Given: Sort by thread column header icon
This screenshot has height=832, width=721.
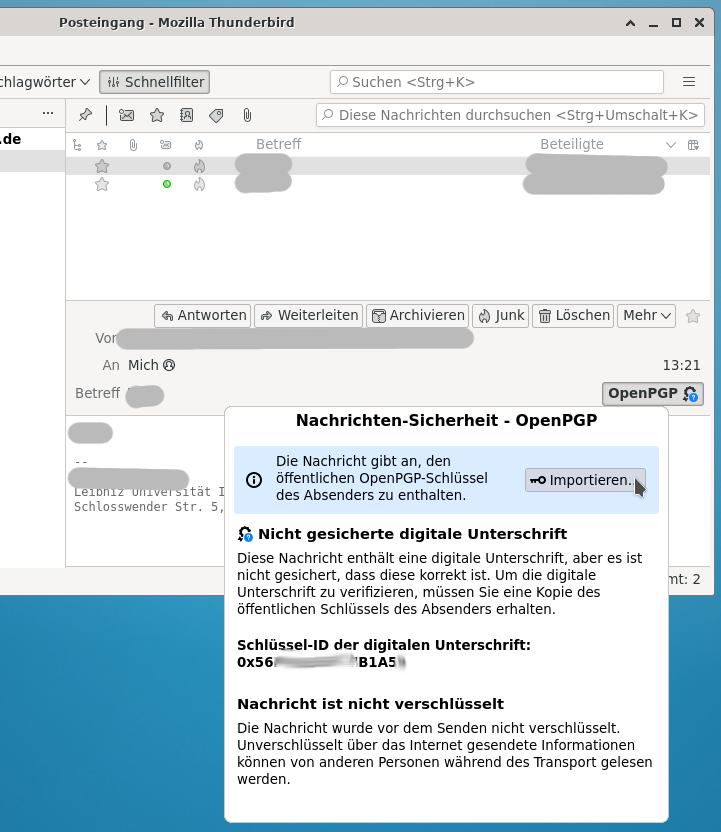Looking at the screenshot, I should [77, 145].
